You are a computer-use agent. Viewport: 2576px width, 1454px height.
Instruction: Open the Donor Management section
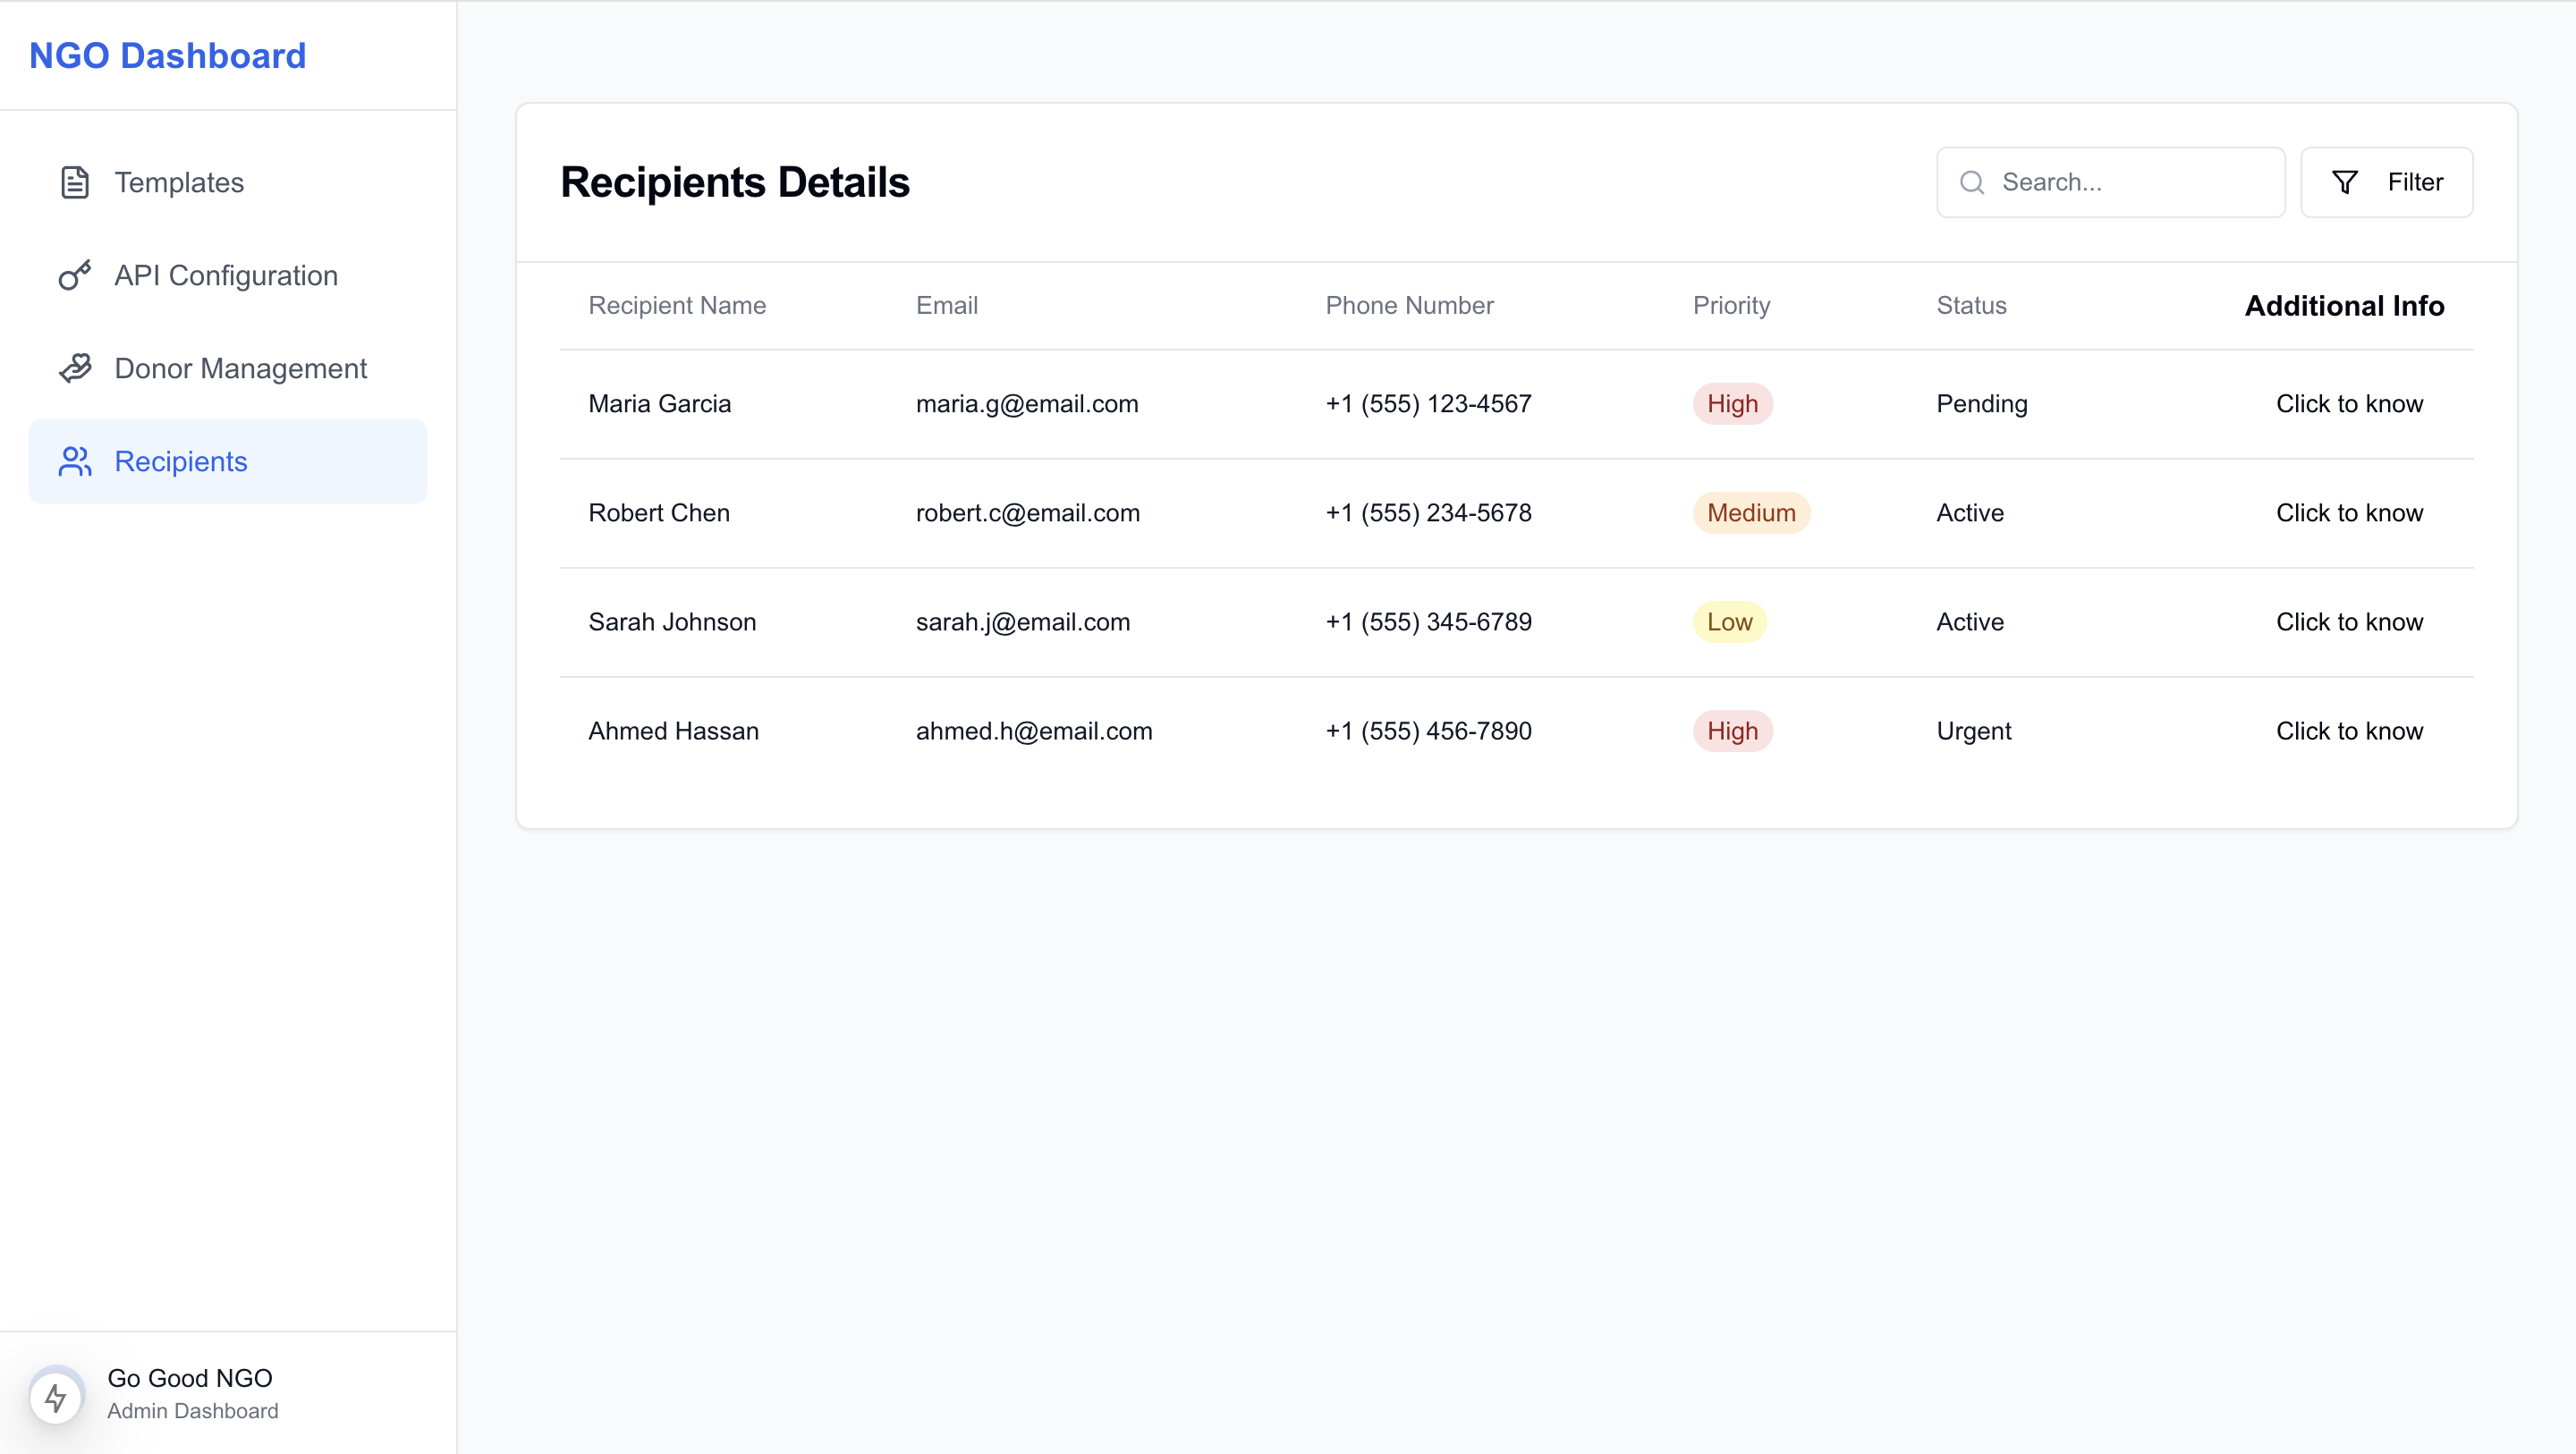click(x=240, y=368)
